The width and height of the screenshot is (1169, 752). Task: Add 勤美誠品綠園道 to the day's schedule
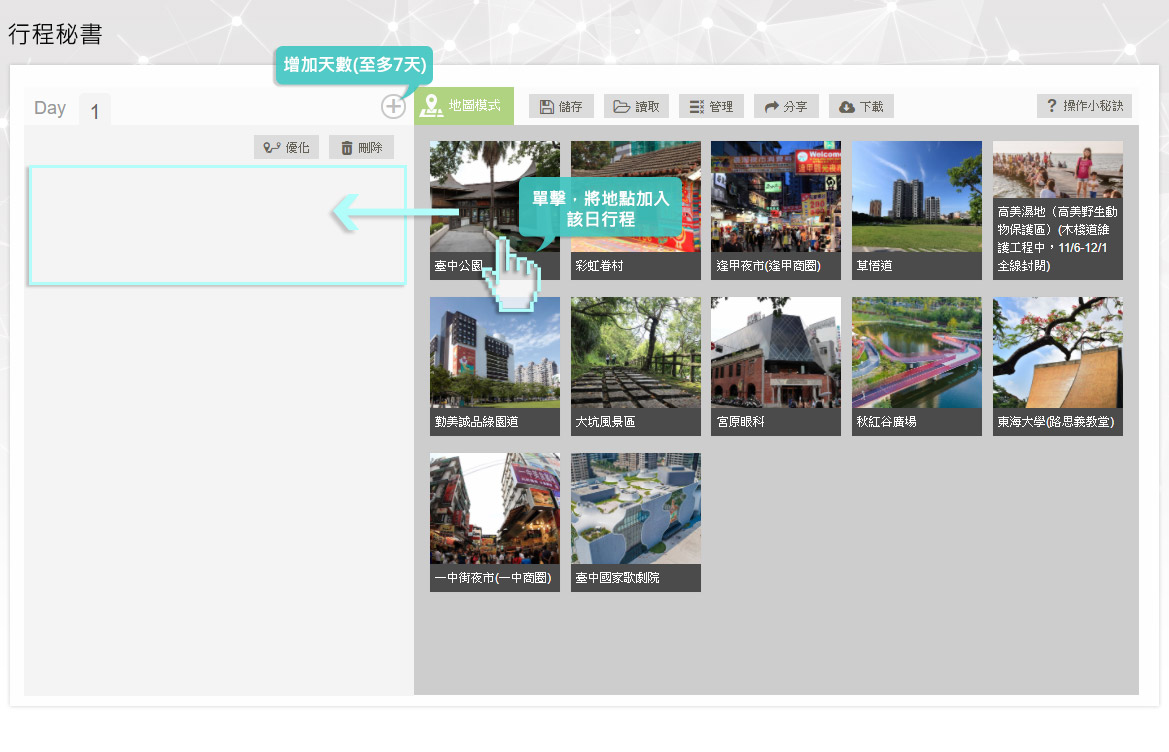(494, 366)
